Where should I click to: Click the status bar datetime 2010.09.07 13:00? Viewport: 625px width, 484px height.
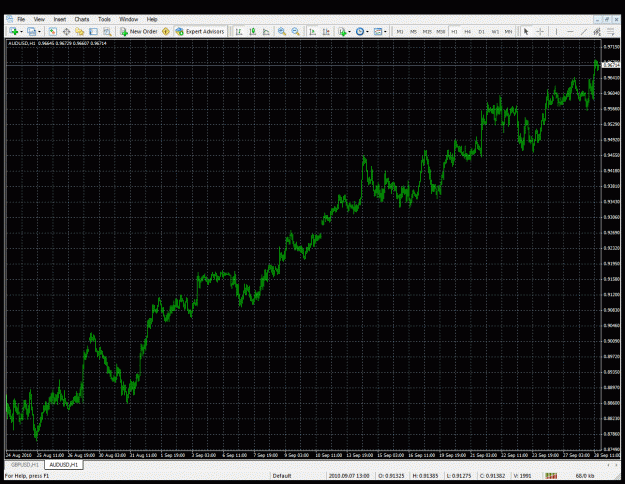pos(349,476)
